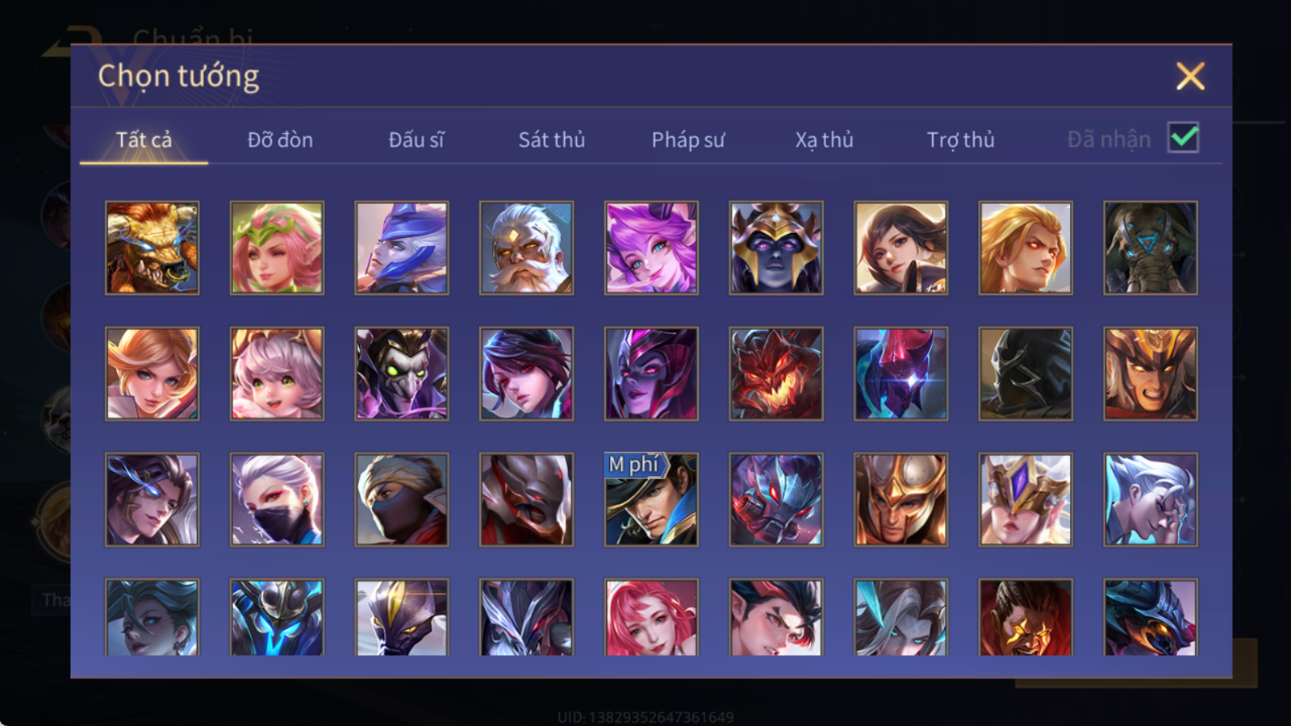Select the Tất cả tab
This screenshot has width=1291, height=726.
click(144, 140)
